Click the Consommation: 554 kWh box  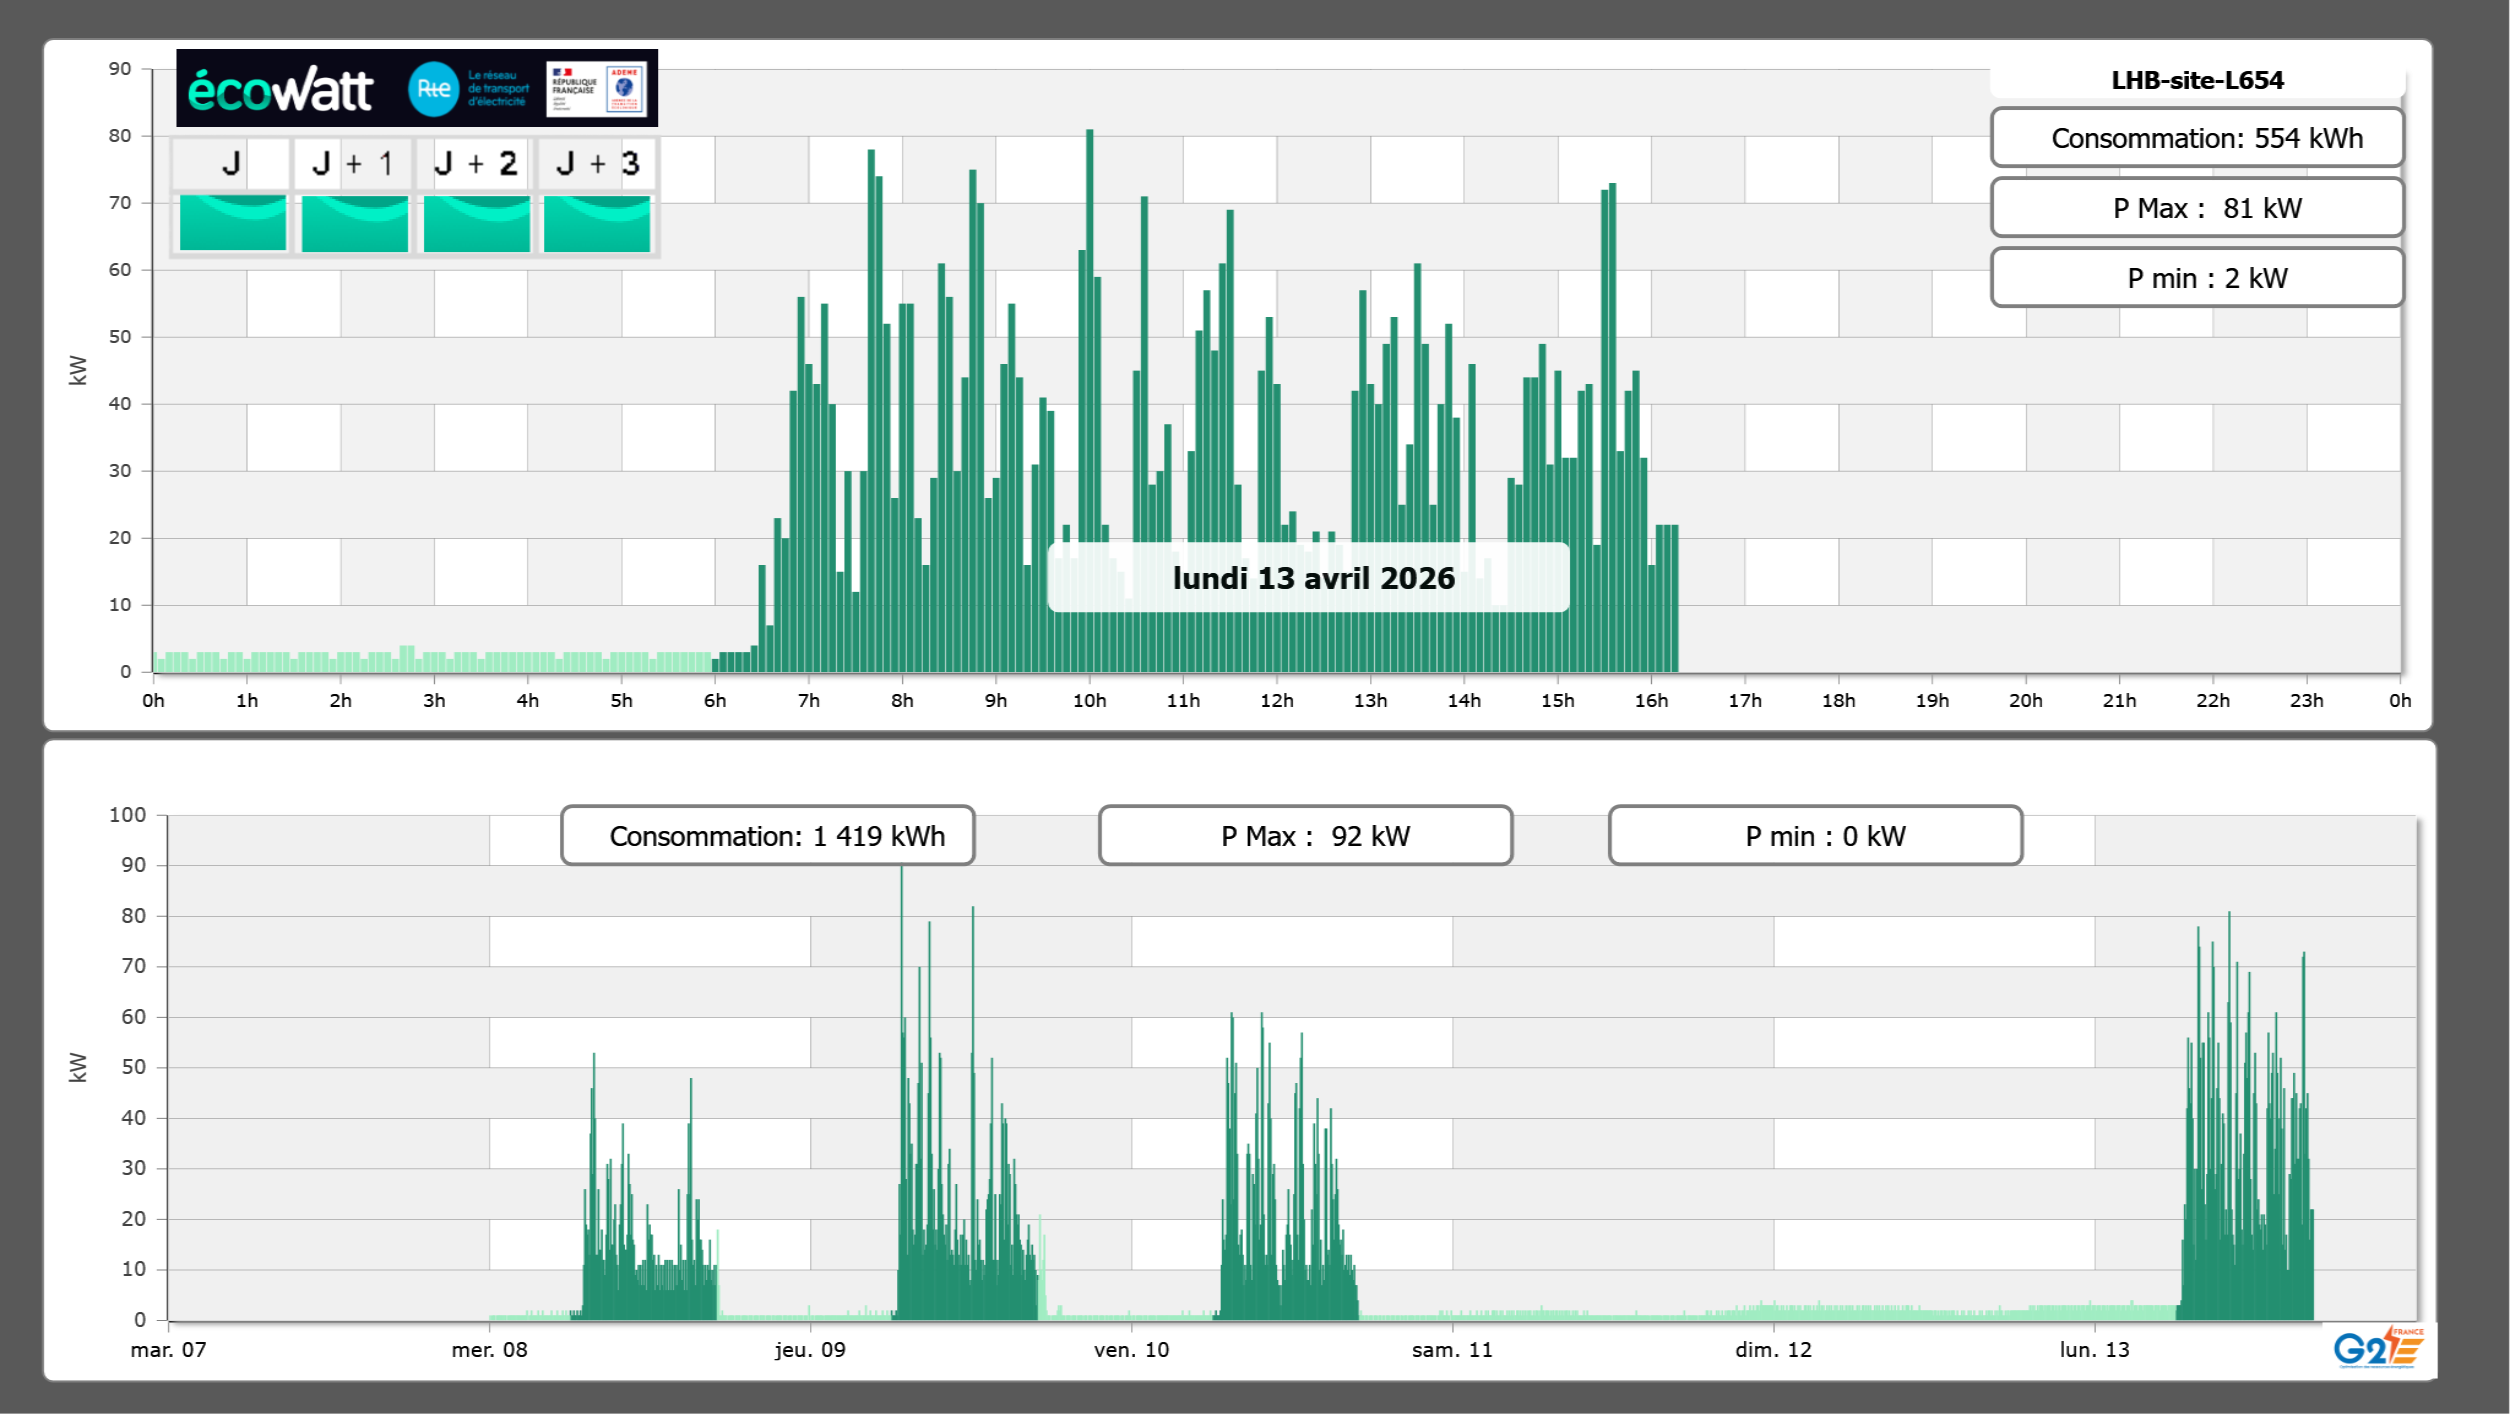pos(2197,138)
